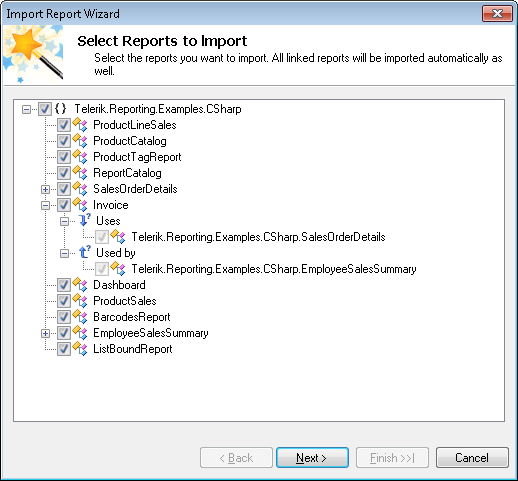Click the report icon beside ProductLineSales
The image size is (518, 481).
click(80, 125)
